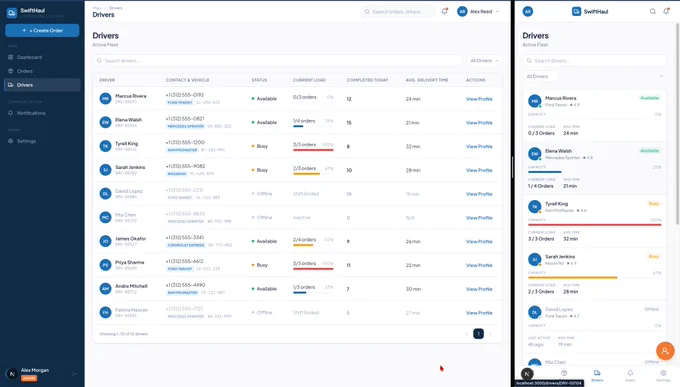Click the round N badge in mobile bottom bar
The height and width of the screenshot is (387, 680).
point(527,374)
